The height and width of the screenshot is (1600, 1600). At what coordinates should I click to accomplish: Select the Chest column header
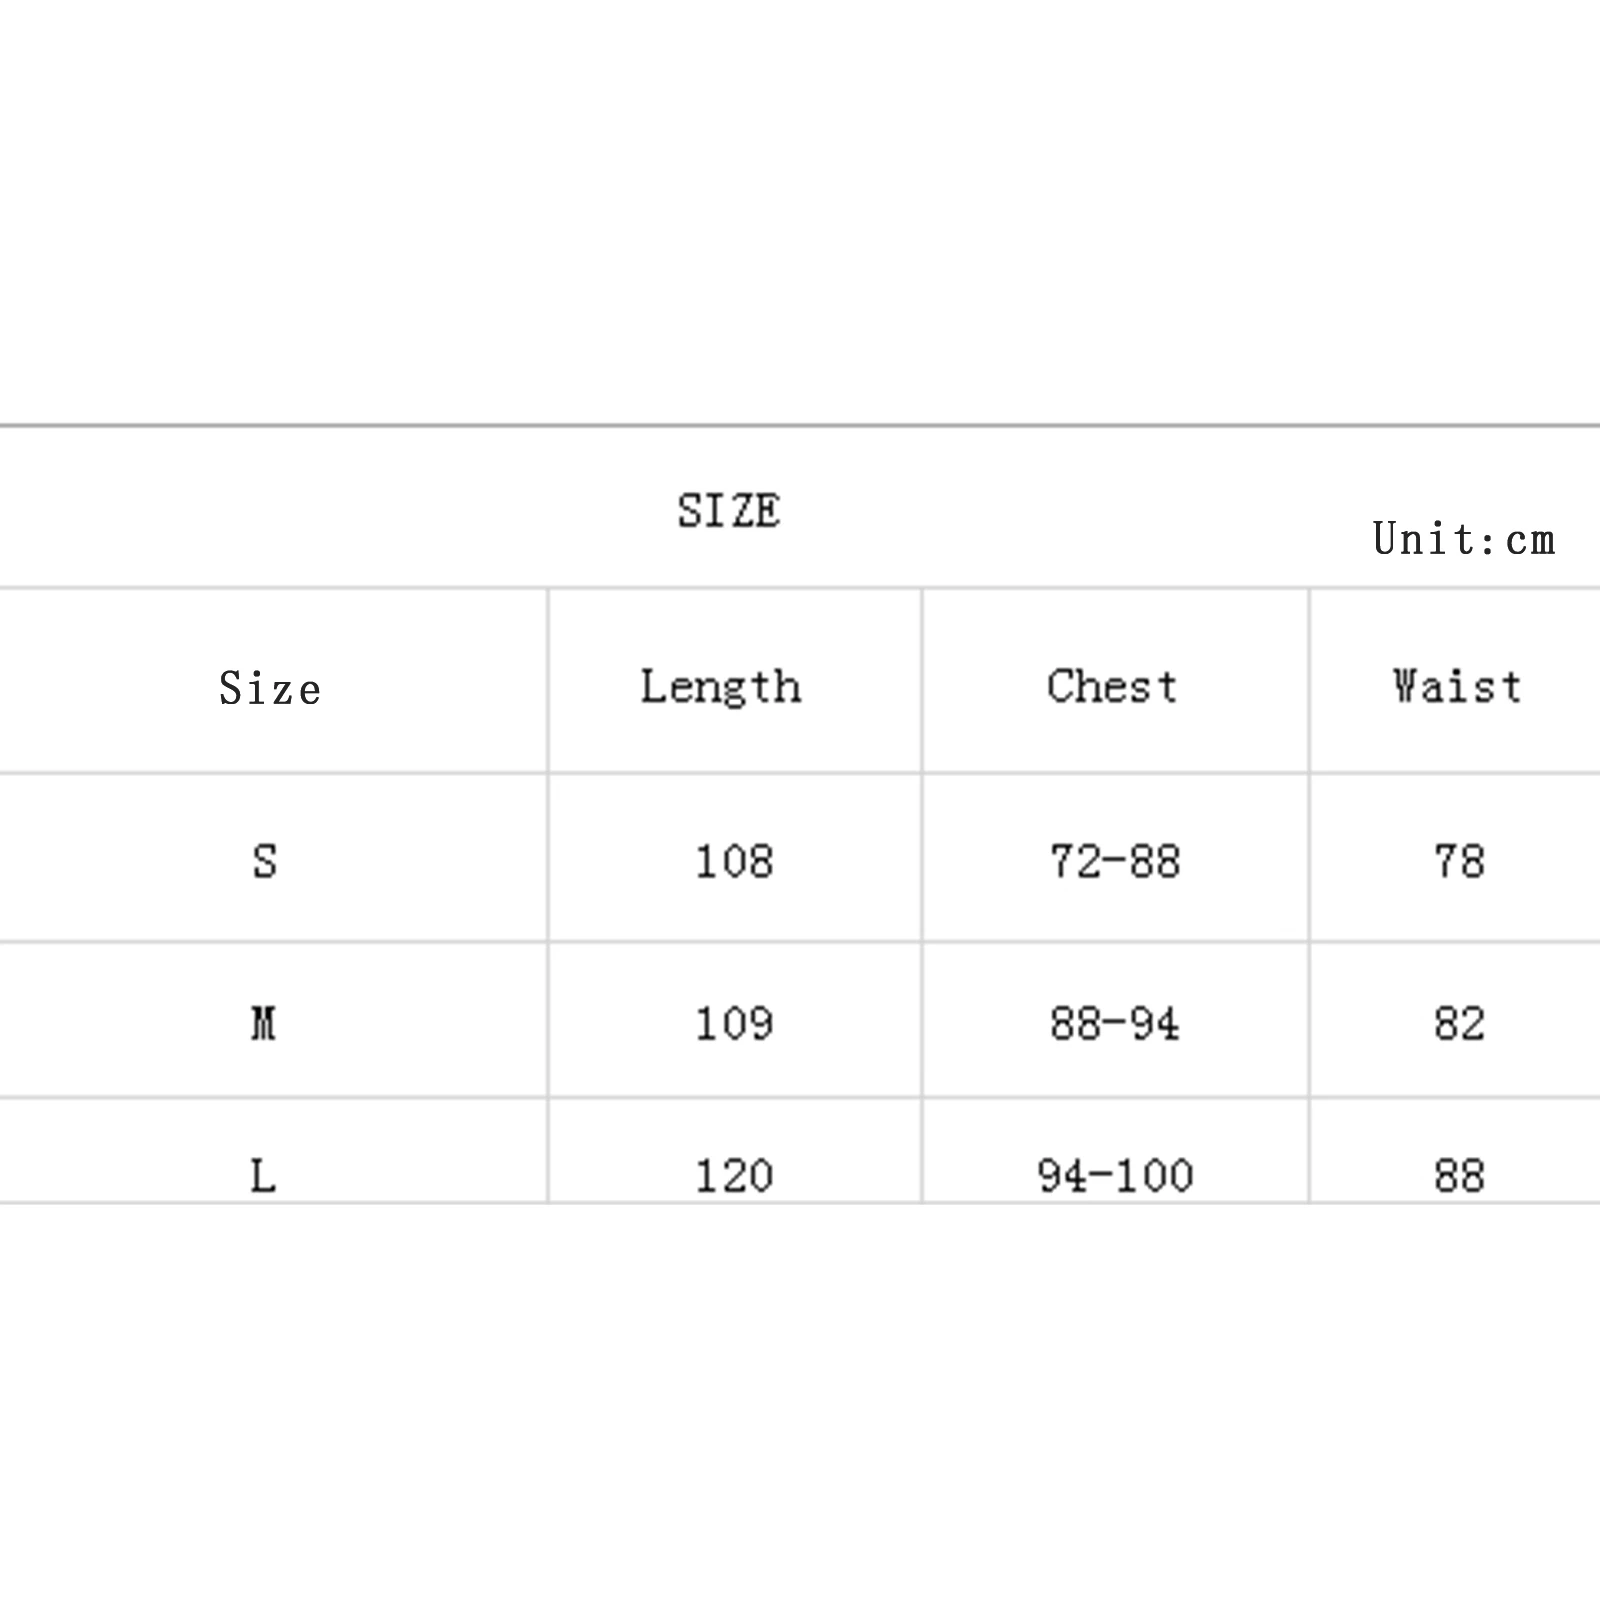pos(1112,687)
